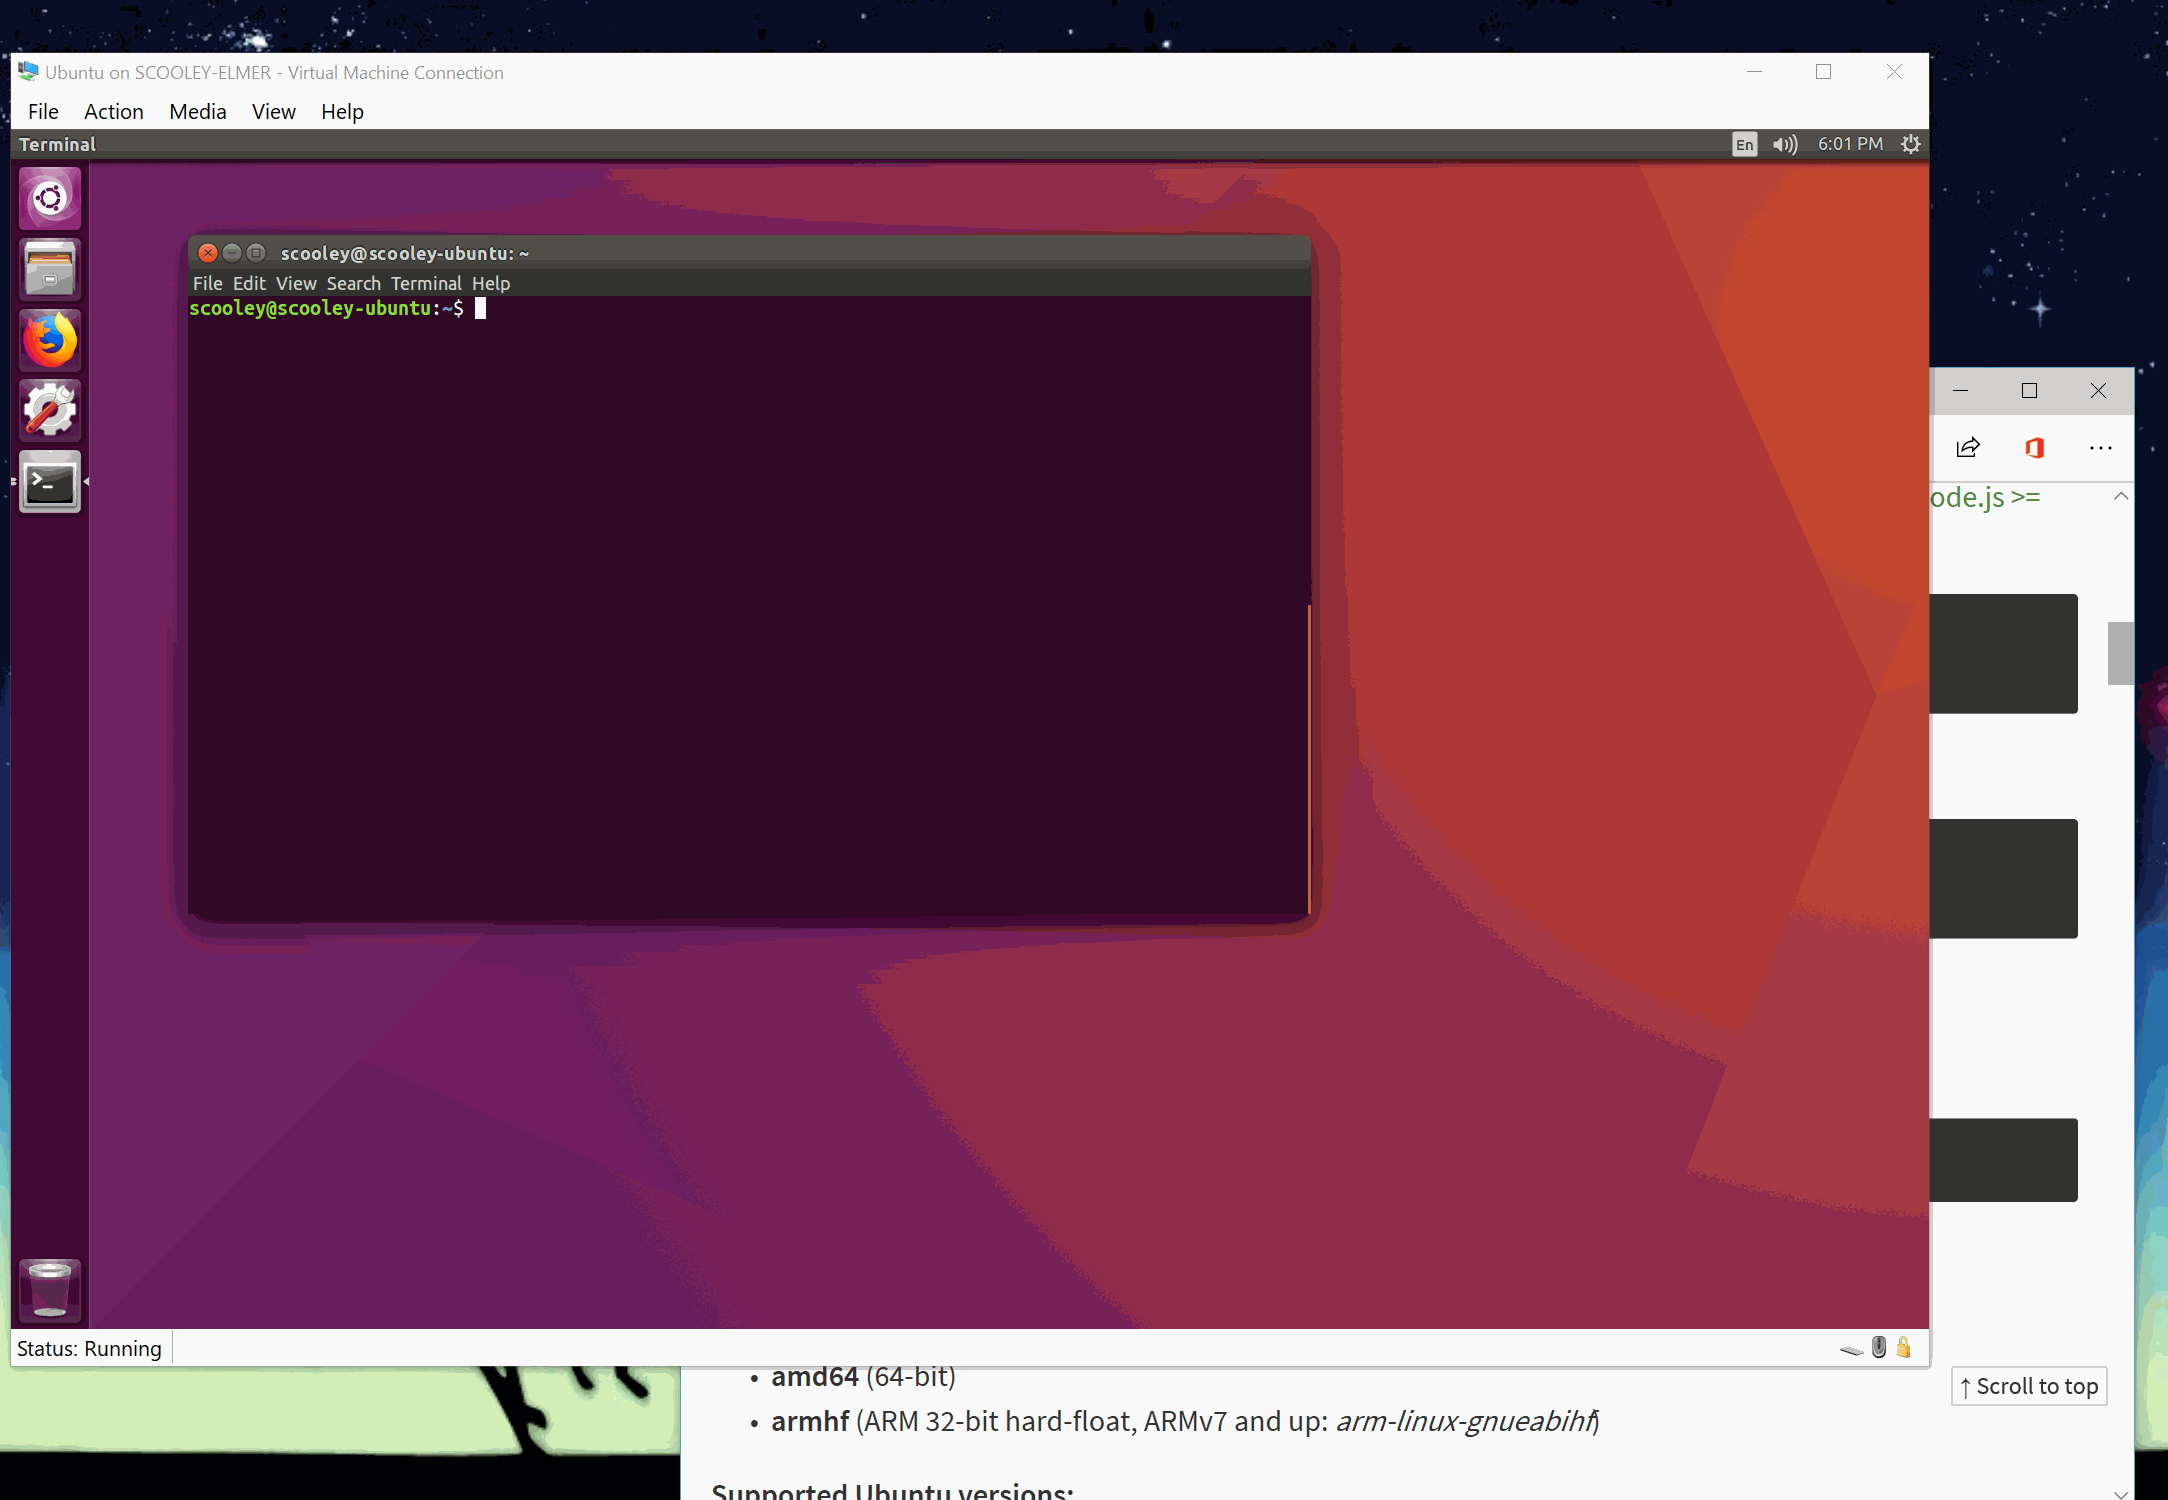This screenshot has width=2168, height=1500.
Task: Open the Trash in Ubuntu launcher
Action: coord(50,1289)
